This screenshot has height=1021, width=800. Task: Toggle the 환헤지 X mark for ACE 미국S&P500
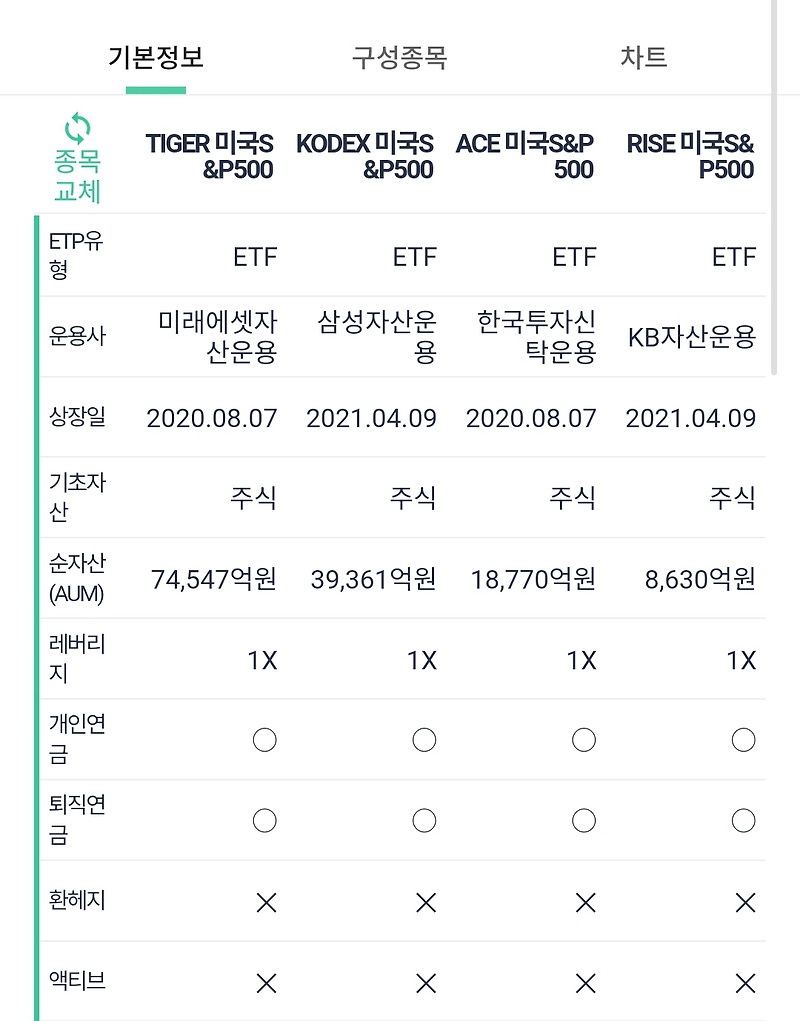pyautogui.click(x=584, y=902)
